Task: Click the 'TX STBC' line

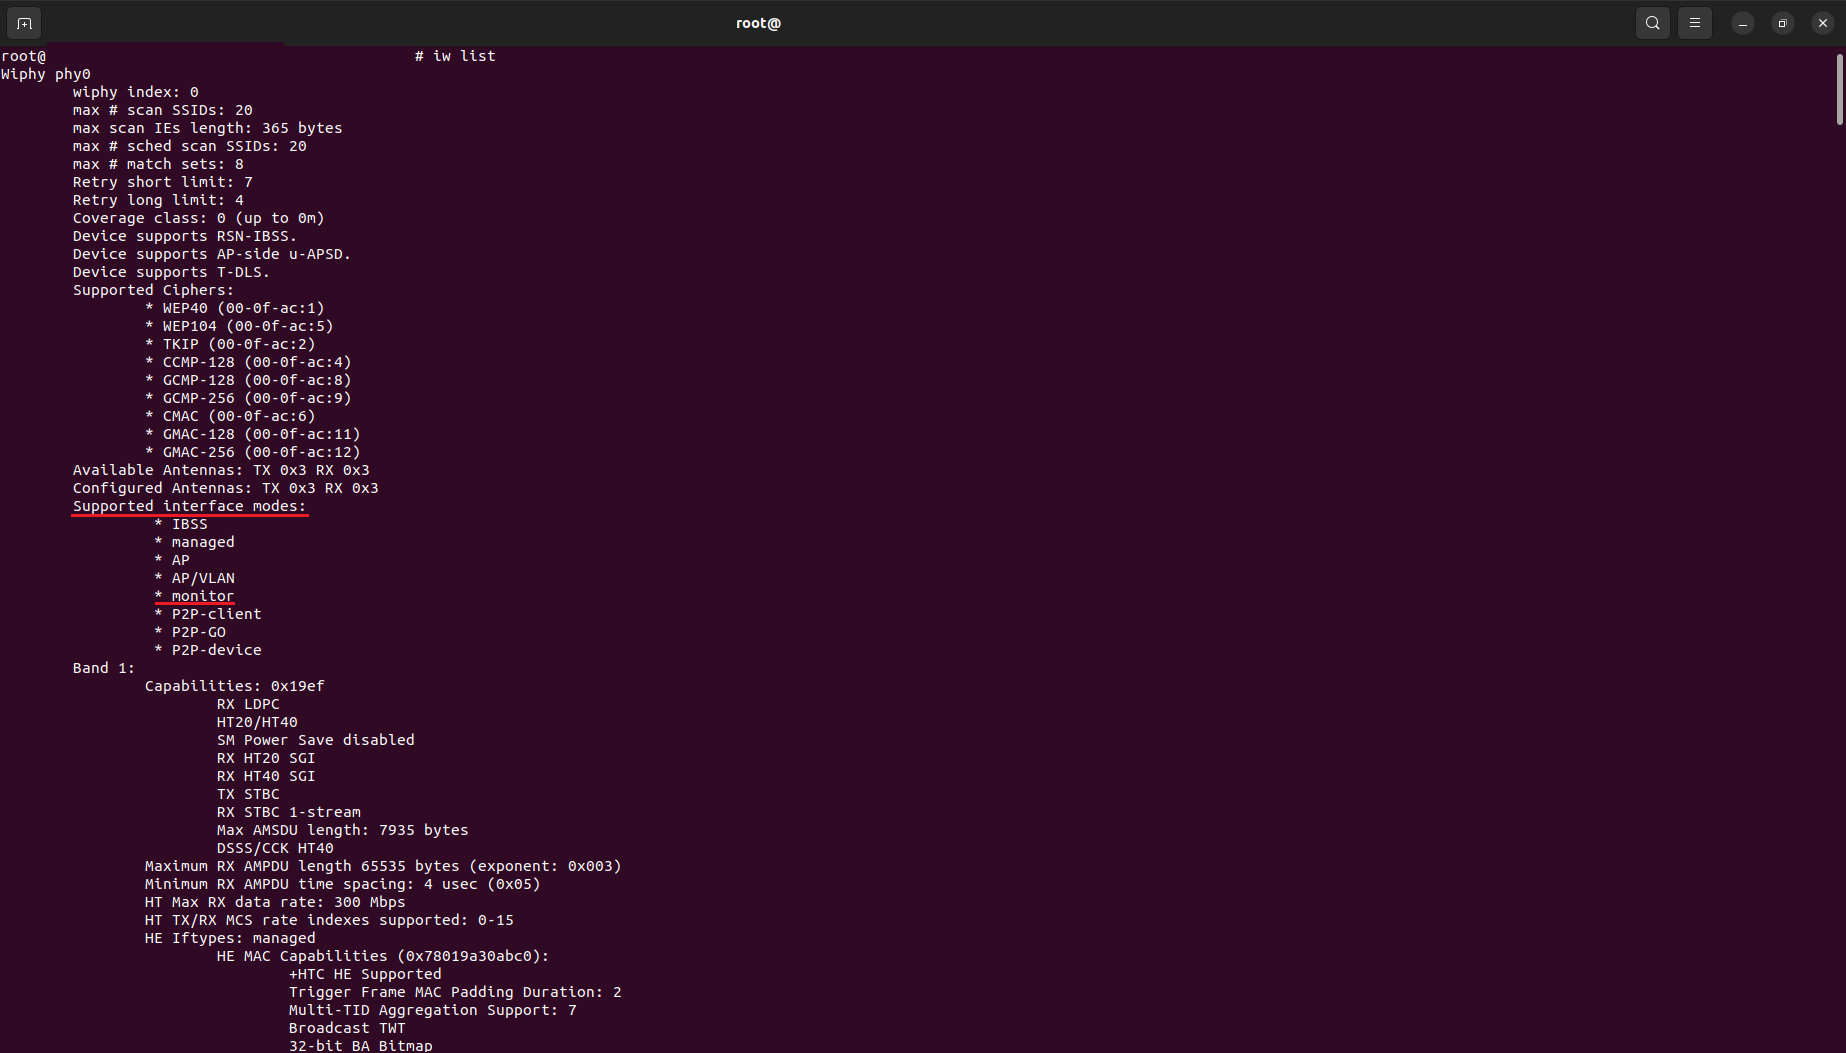Action: pos(248,794)
